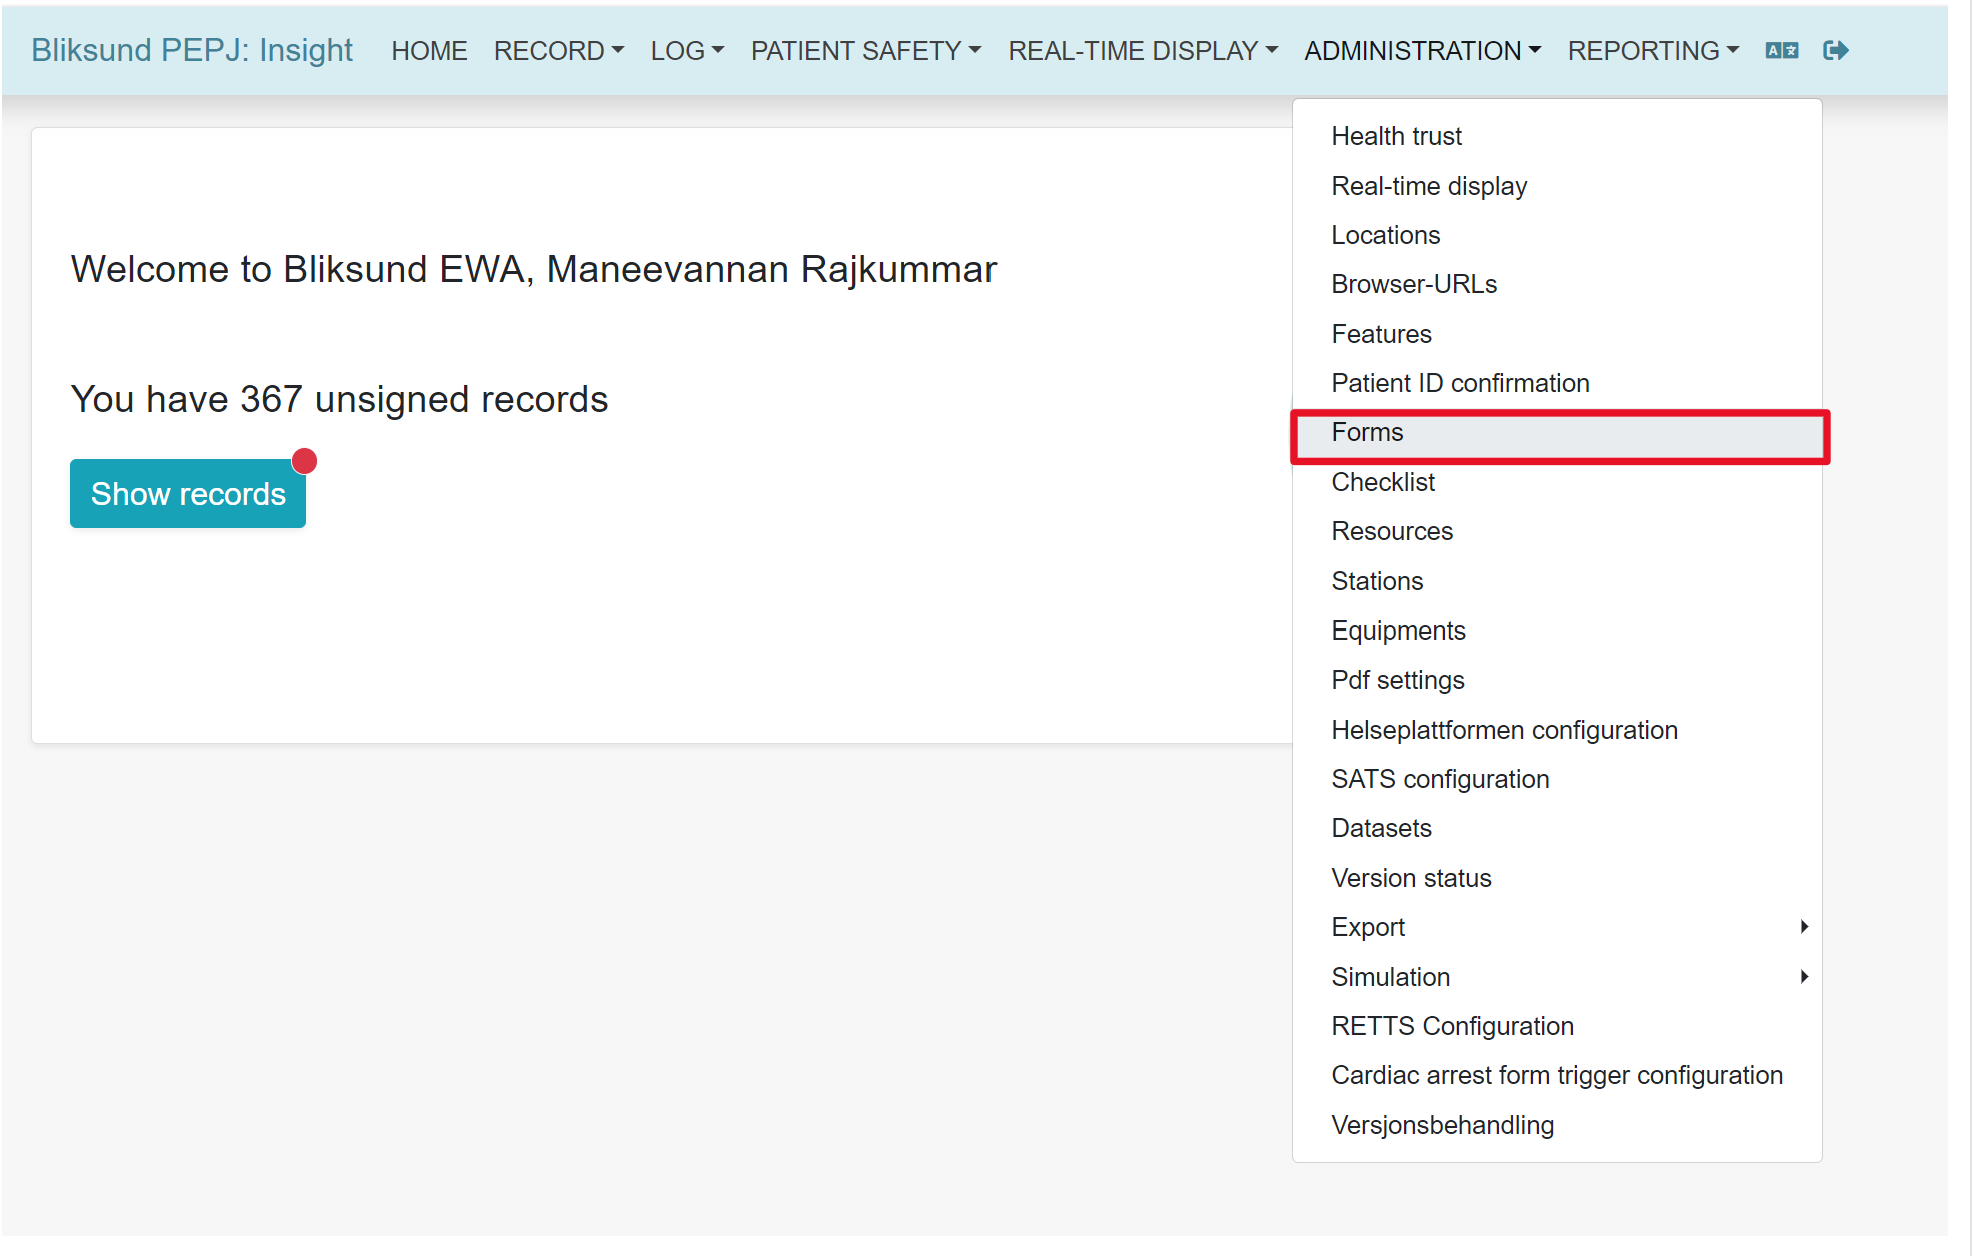Expand the Export submenu
The width and height of the screenshot is (1974, 1256).
coord(1557,927)
